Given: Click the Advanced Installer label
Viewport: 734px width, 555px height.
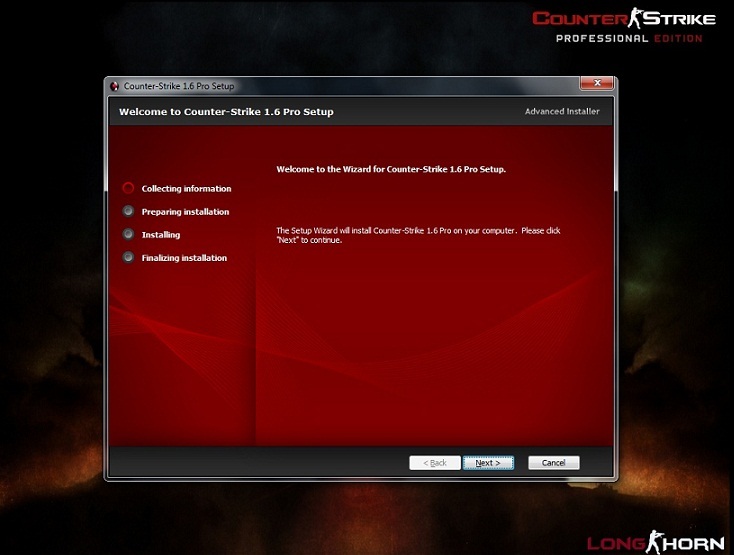Looking at the screenshot, I should point(562,112).
